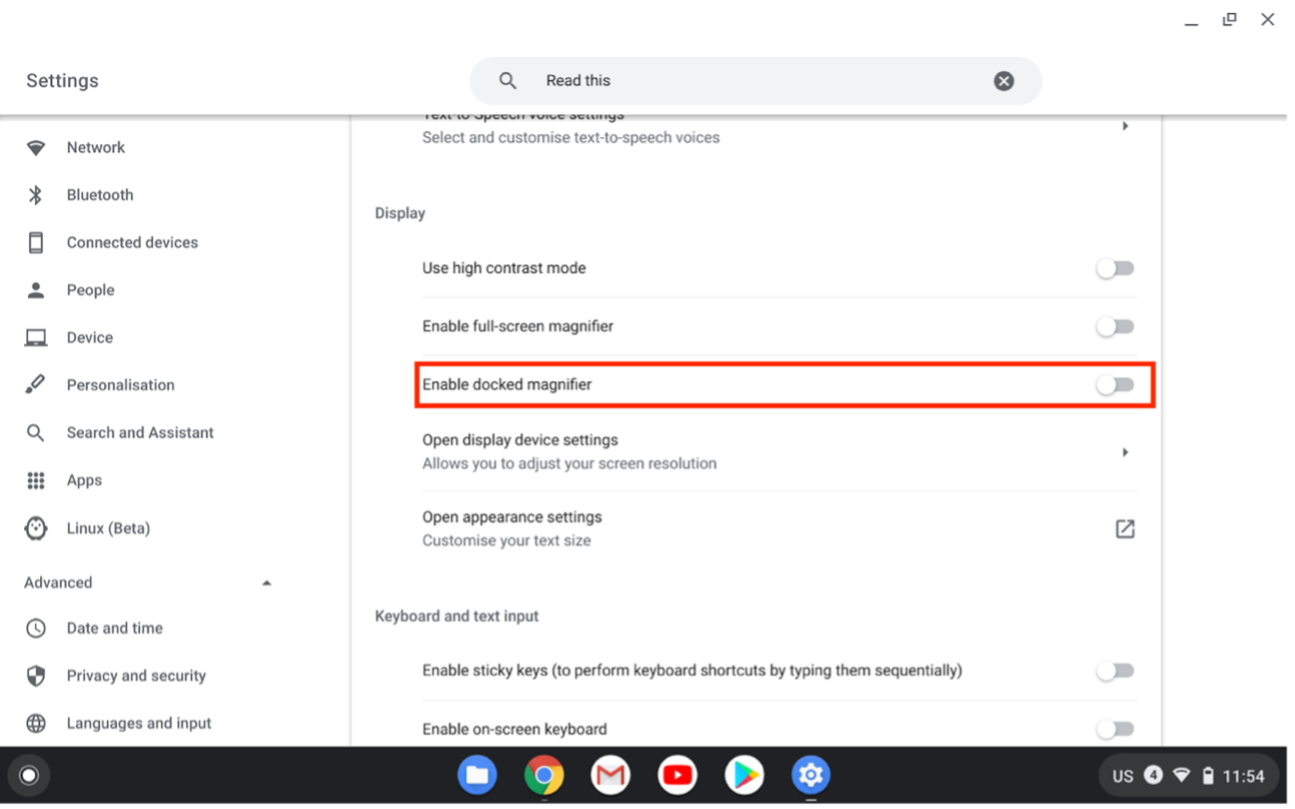
Task: Expand Text-to-Speech voice settings
Action: coord(1124,126)
